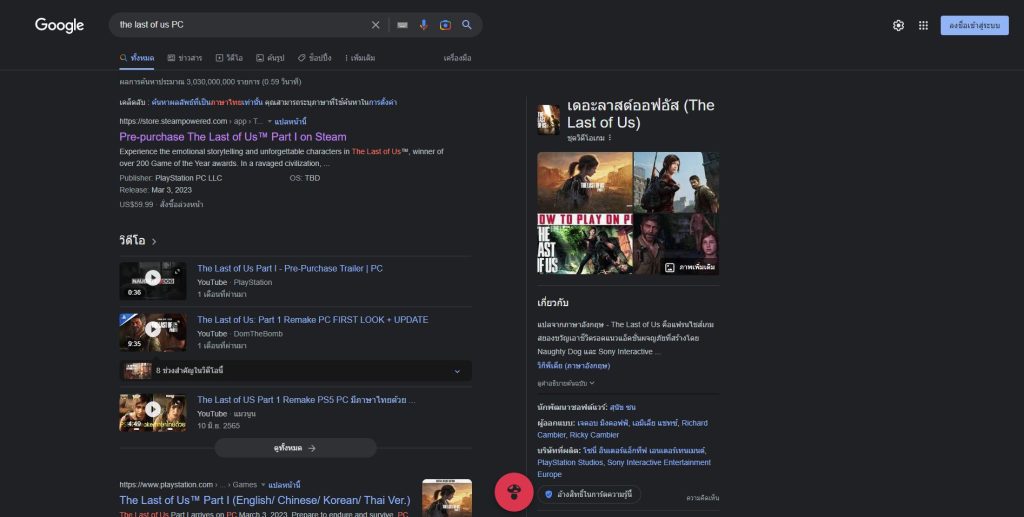Open Google apps grid icon
The width and height of the screenshot is (1024, 517).
(923, 25)
